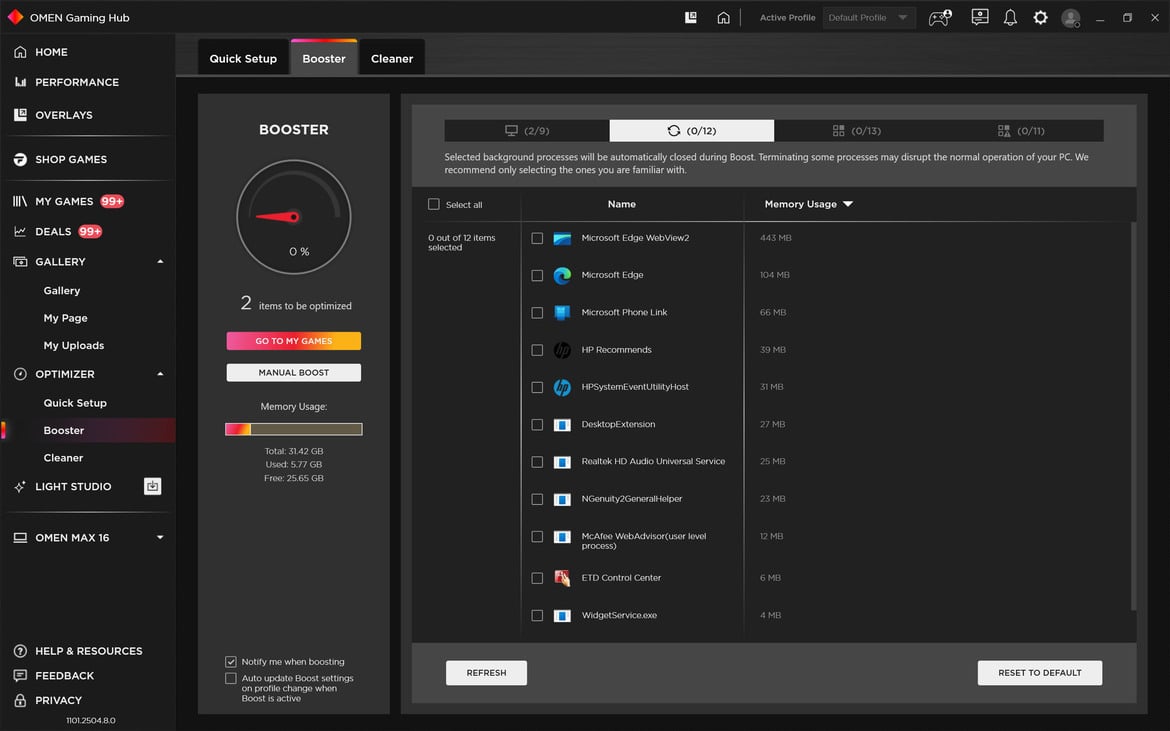Check Microsoft Phone Link checkbox
This screenshot has height=731, width=1170.
pyautogui.click(x=536, y=313)
